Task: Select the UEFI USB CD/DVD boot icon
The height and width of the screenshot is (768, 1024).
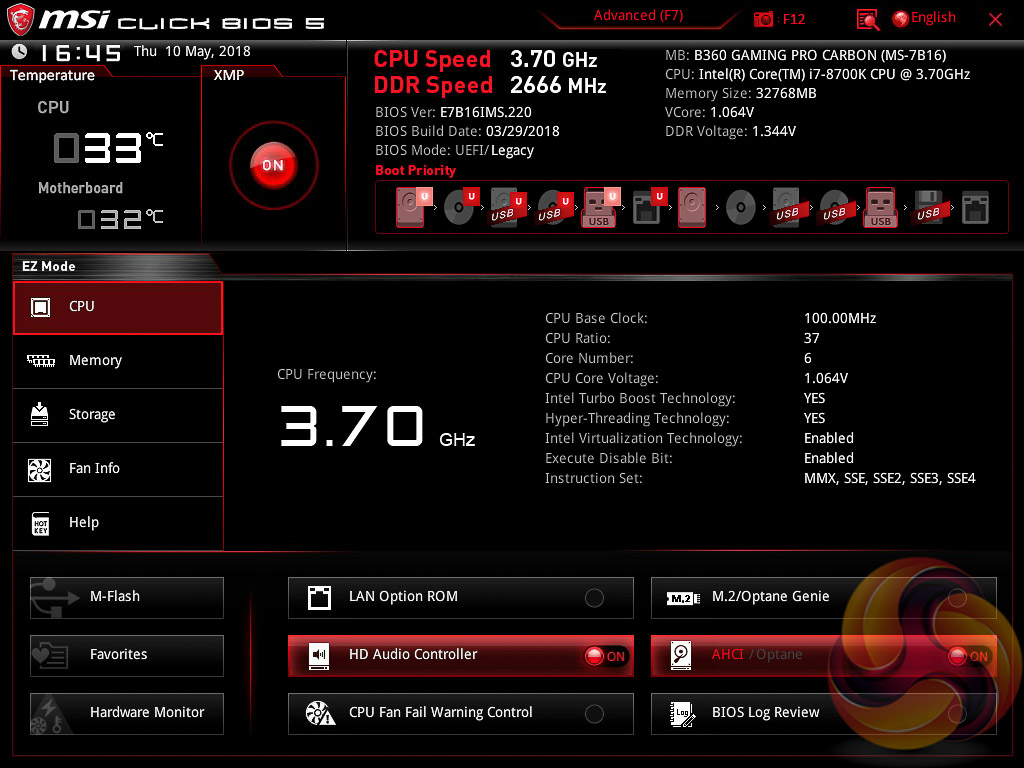Action: point(554,207)
